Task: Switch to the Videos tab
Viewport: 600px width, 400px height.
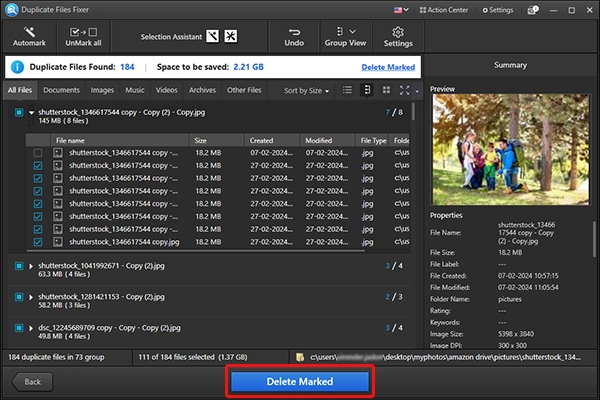Action: click(166, 90)
